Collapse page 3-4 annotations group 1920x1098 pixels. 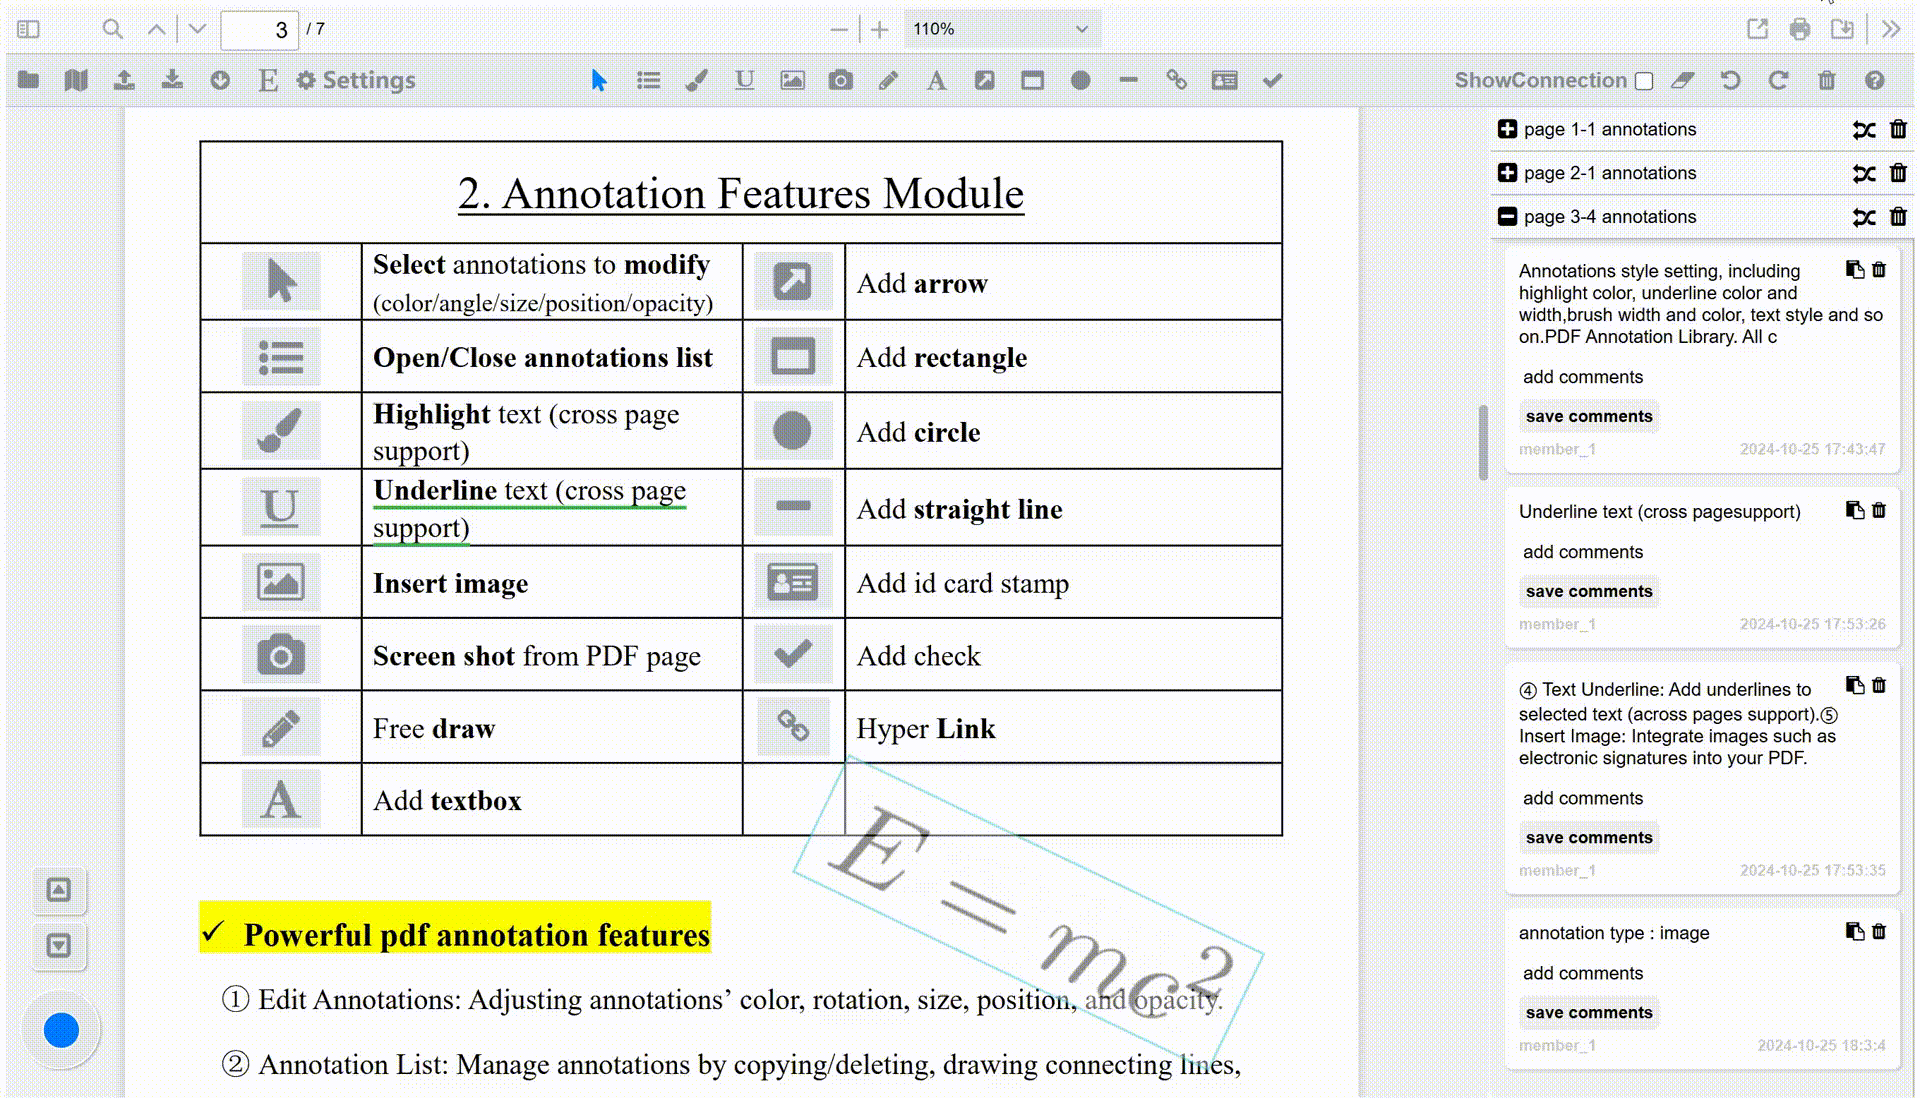coord(1507,216)
